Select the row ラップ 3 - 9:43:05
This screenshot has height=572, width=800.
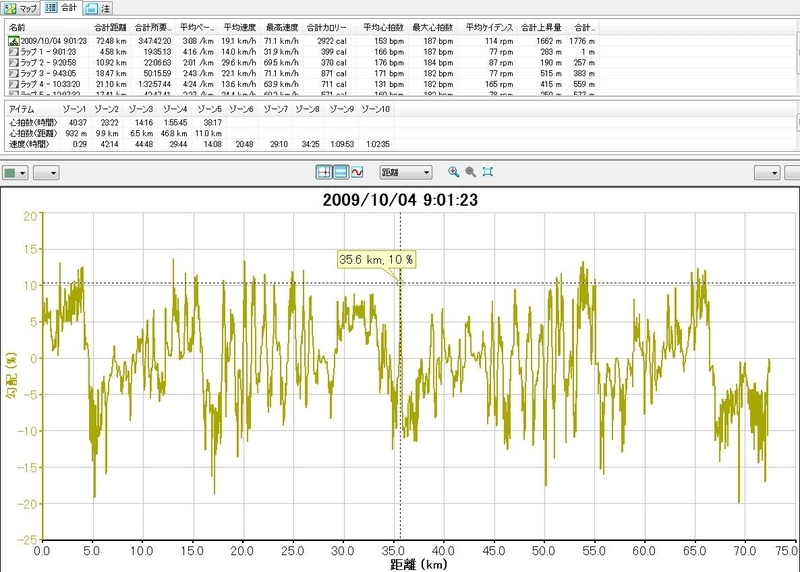click(302, 73)
